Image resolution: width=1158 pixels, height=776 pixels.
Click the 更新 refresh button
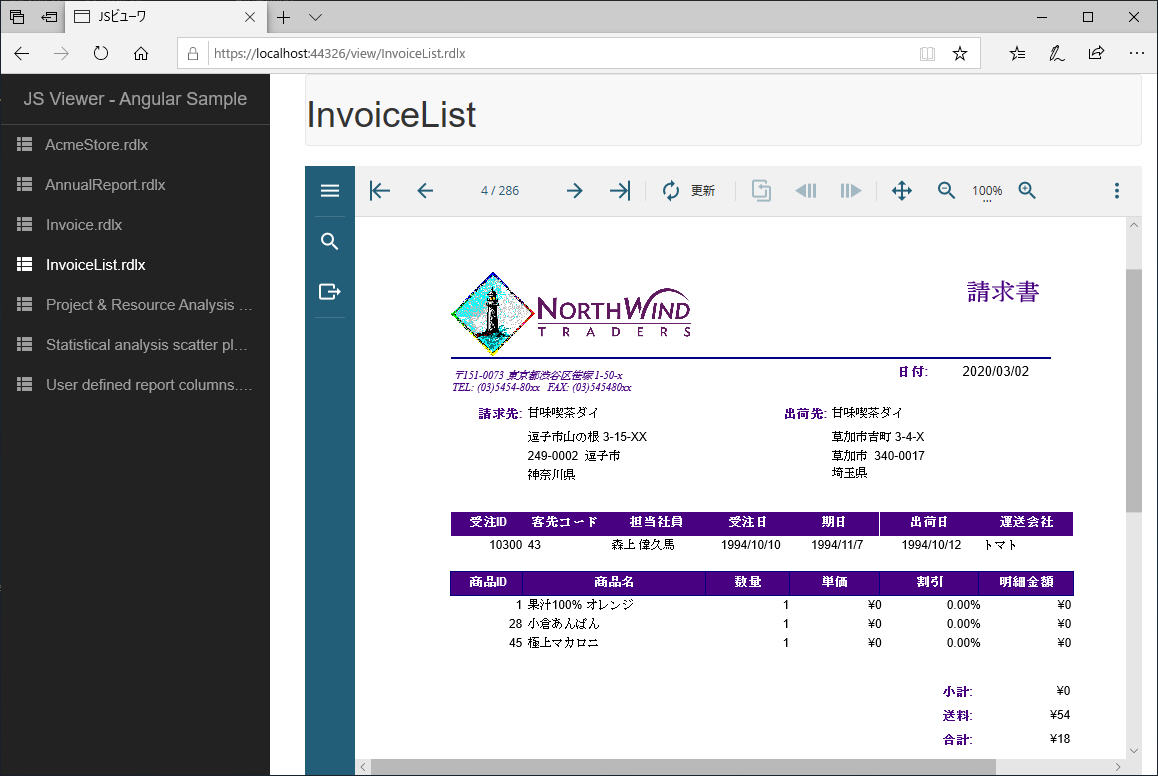tap(689, 191)
